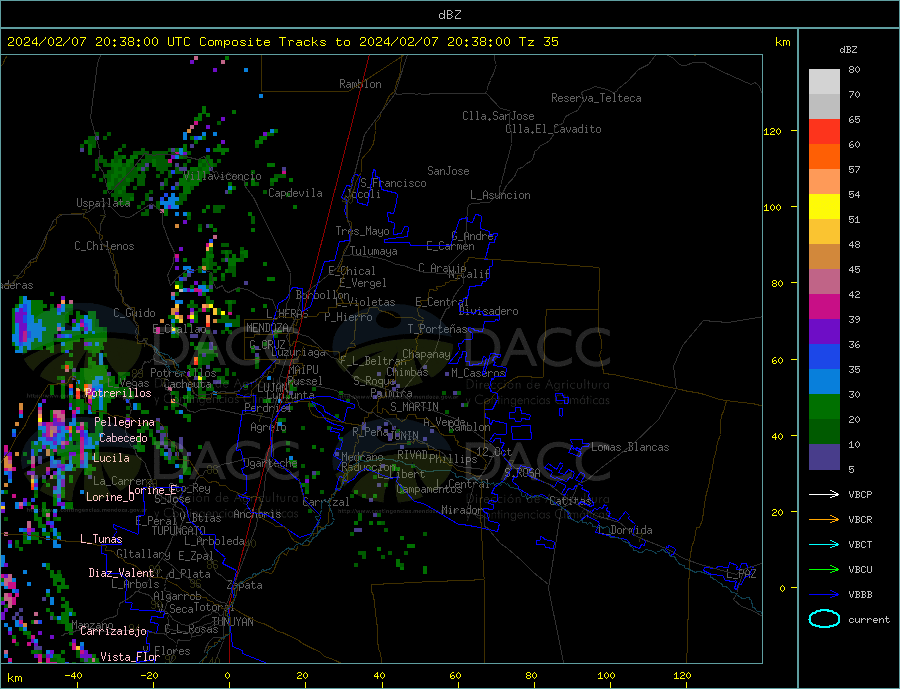Image resolution: width=900 pixels, height=689 pixels.
Task: Click the 40 tick on right axis
Action: click(776, 436)
